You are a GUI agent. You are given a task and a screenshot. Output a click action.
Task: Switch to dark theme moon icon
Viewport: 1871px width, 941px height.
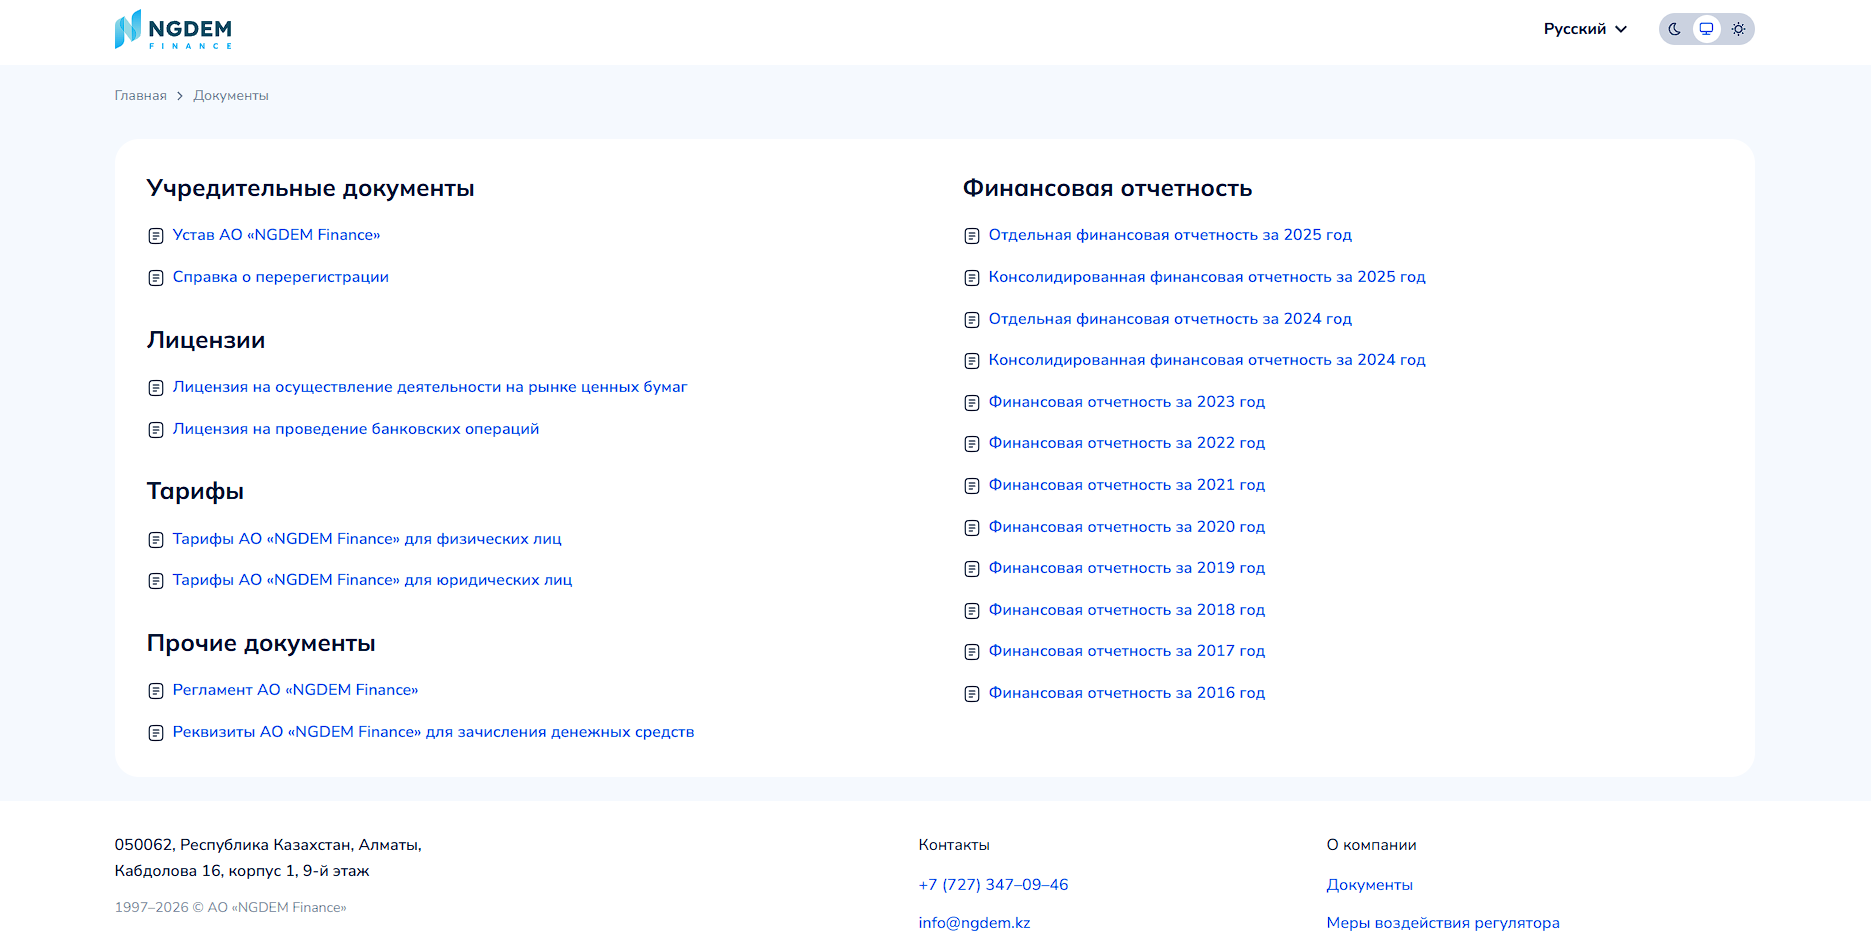click(1675, 29)
